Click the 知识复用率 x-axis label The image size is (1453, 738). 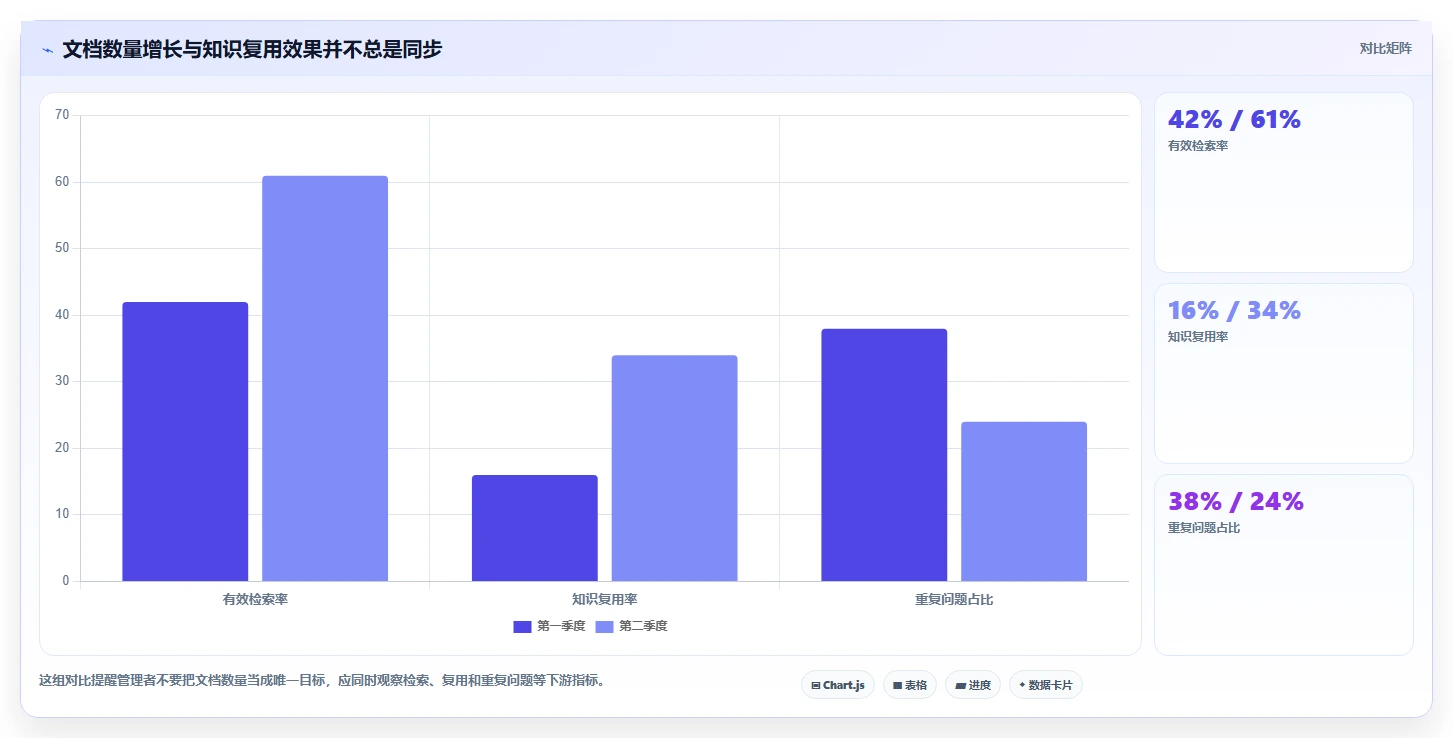pyautogui.click(x=605, y=600)
